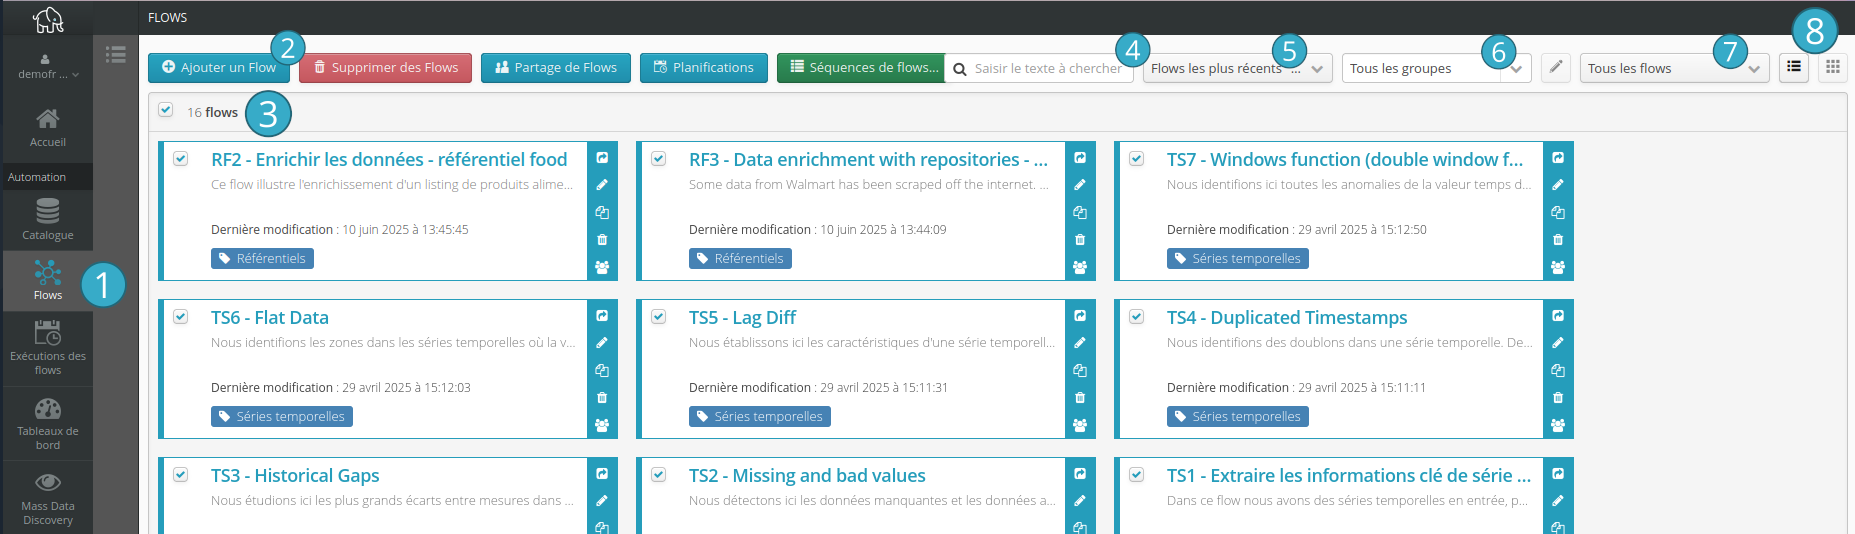Click the 'Ajouter un Flow' button
The height and width of the screenshot is (534, 1855).
pos(219,68)
